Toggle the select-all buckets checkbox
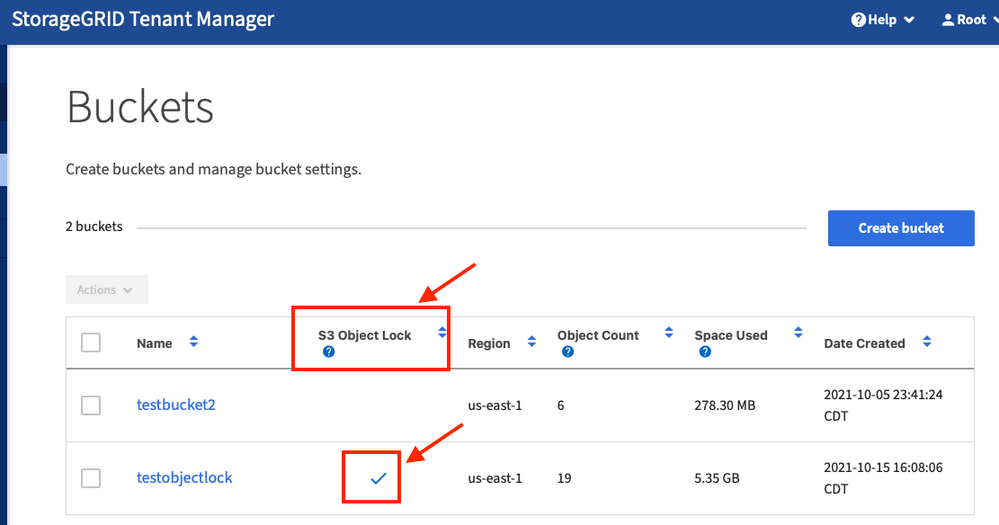 tap(91, 342)
